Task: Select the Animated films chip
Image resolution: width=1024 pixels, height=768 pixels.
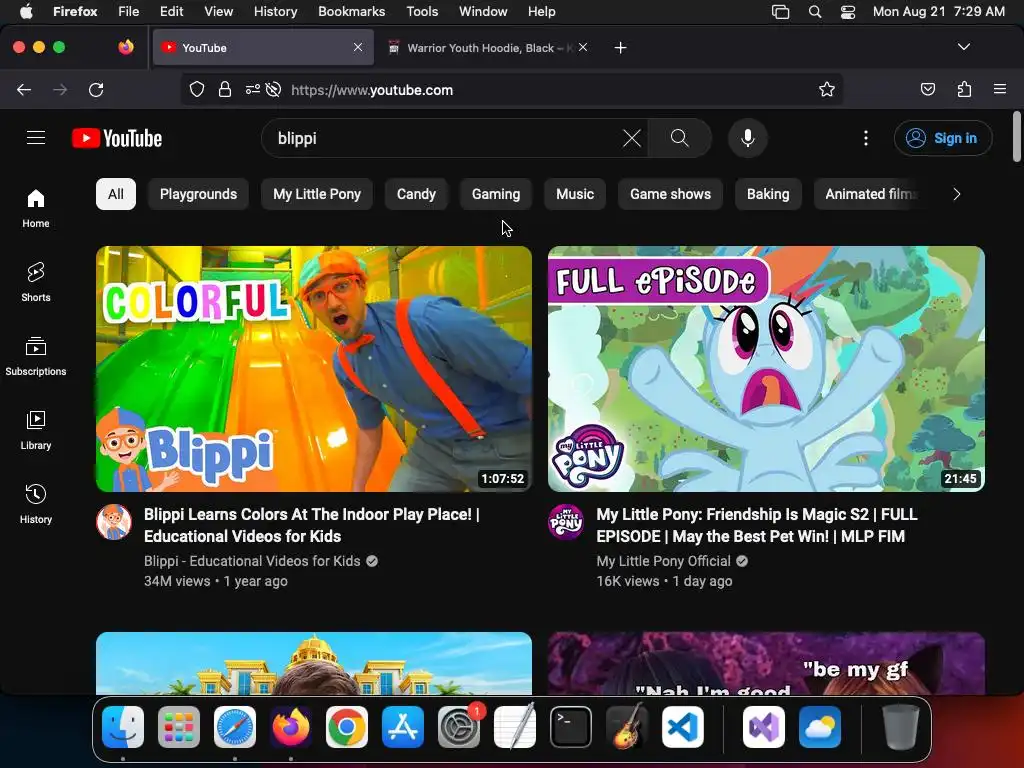Action: 869,194
